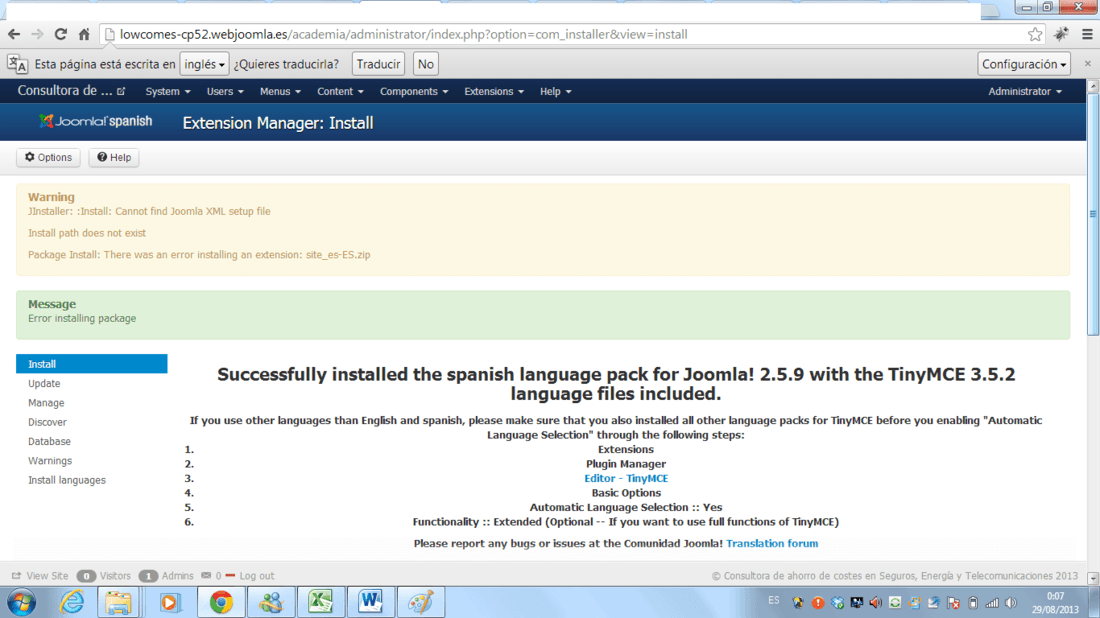1100x618 pixels.
Task: Open the Chrome menu hamburger icon
Action: point(1087,34)
